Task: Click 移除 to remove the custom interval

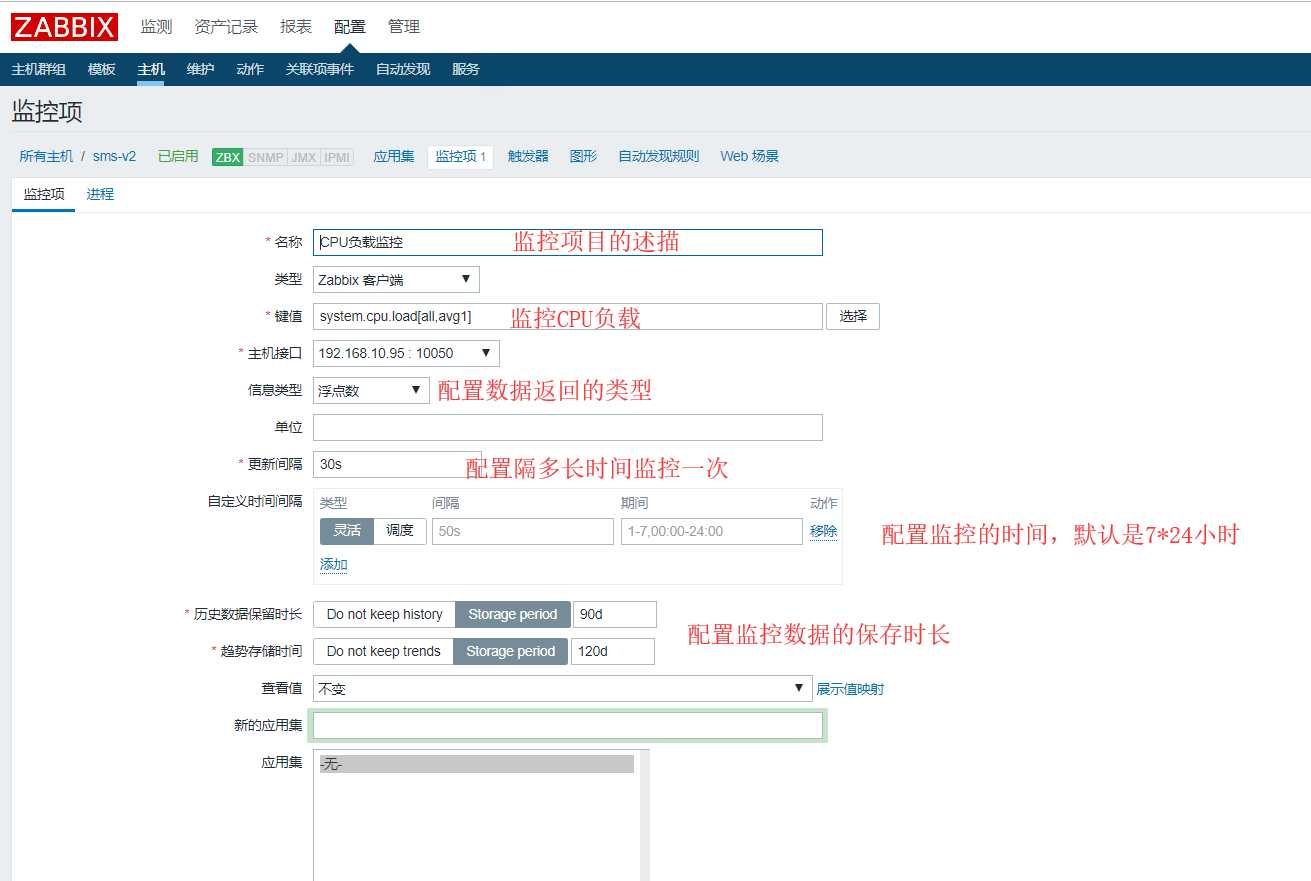Action: point(824,531)
